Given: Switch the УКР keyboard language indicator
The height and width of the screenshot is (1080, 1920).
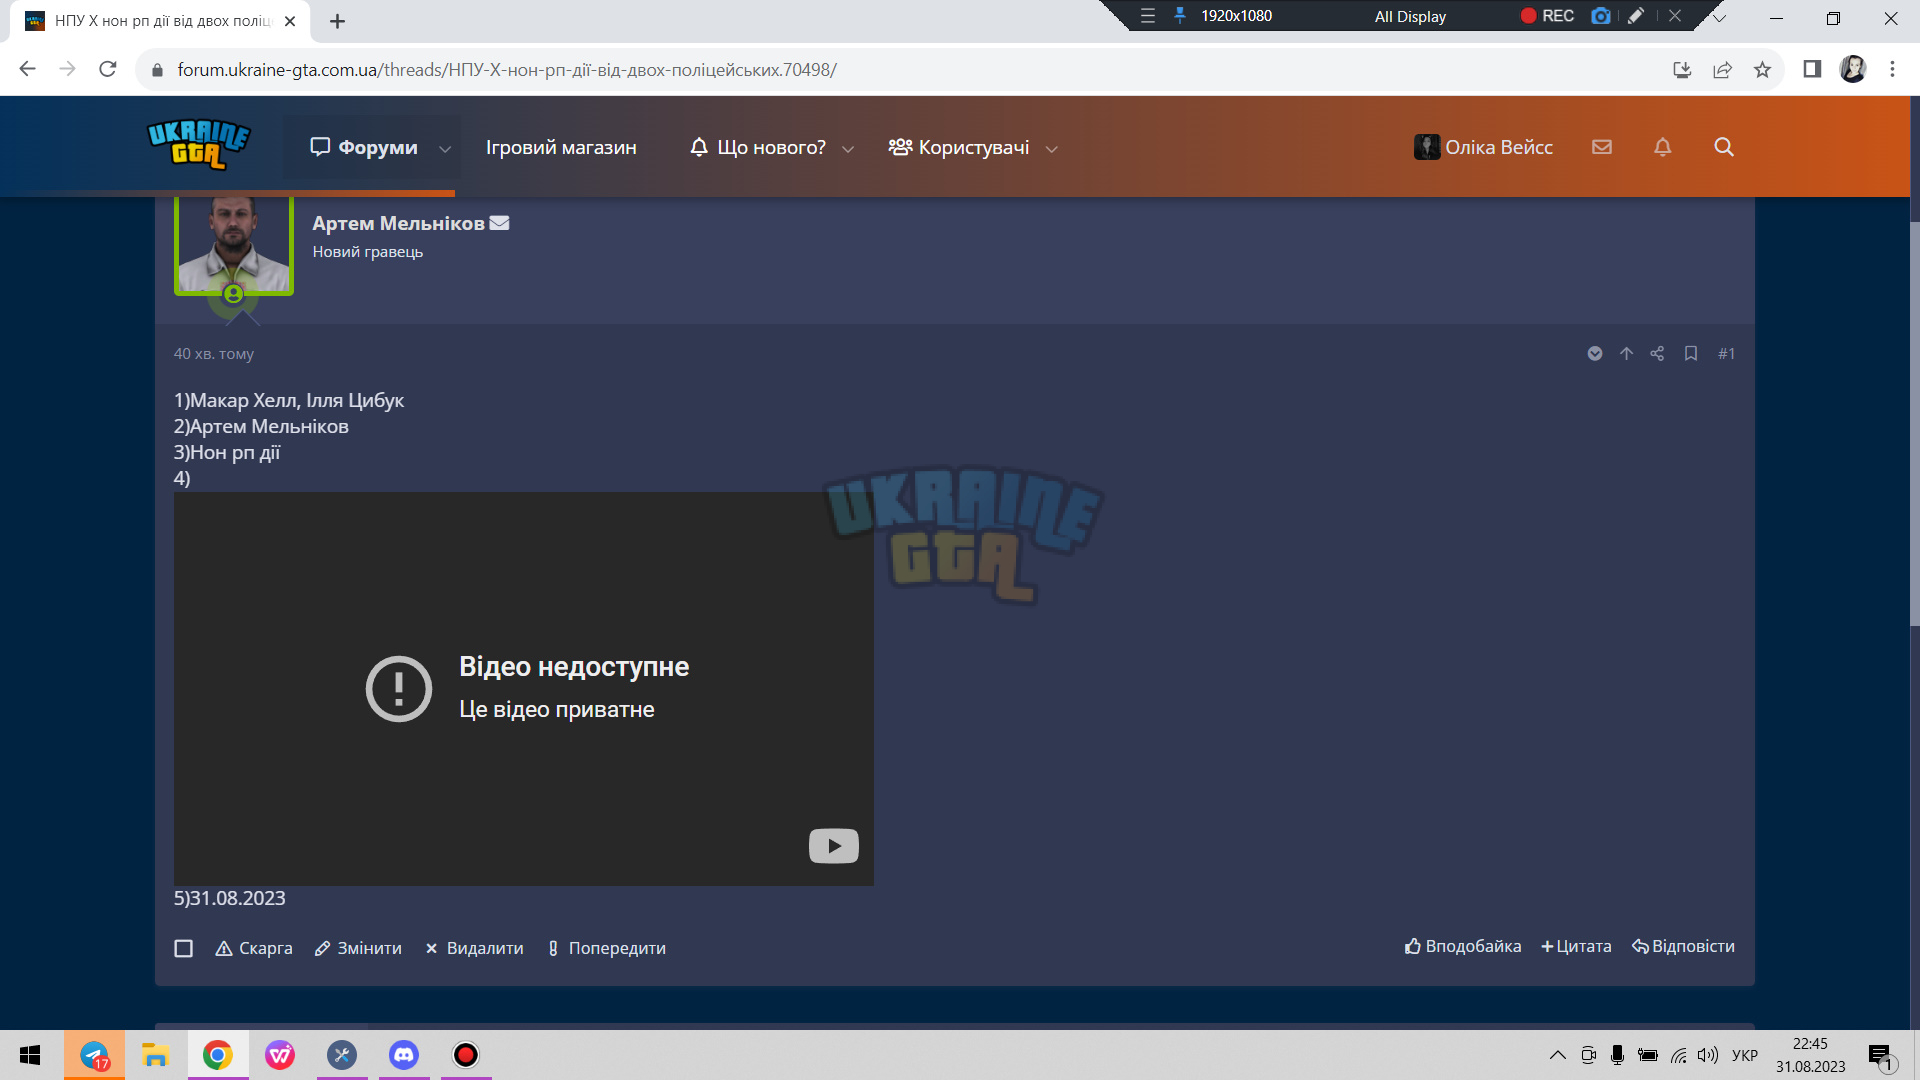Looking at the screenshot, I should coord(1744,1055).
